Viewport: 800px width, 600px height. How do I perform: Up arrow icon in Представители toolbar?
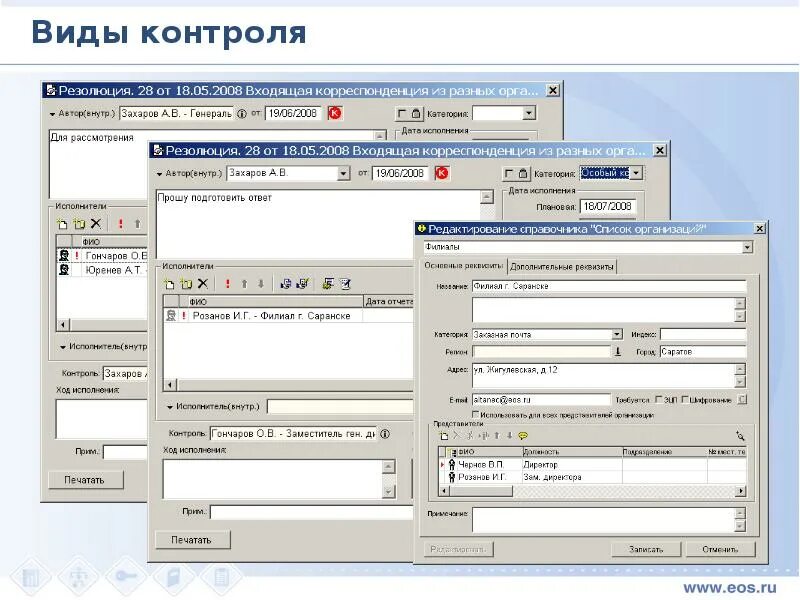click(x=496, y=436)
